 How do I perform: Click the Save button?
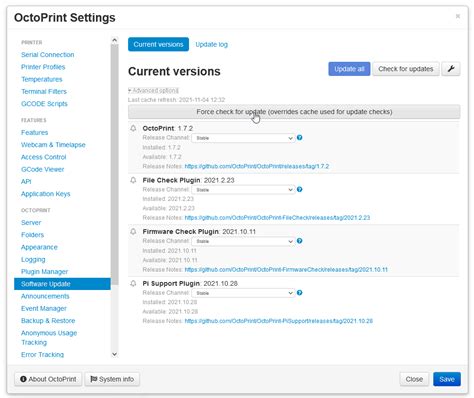[x=447, y=379]
